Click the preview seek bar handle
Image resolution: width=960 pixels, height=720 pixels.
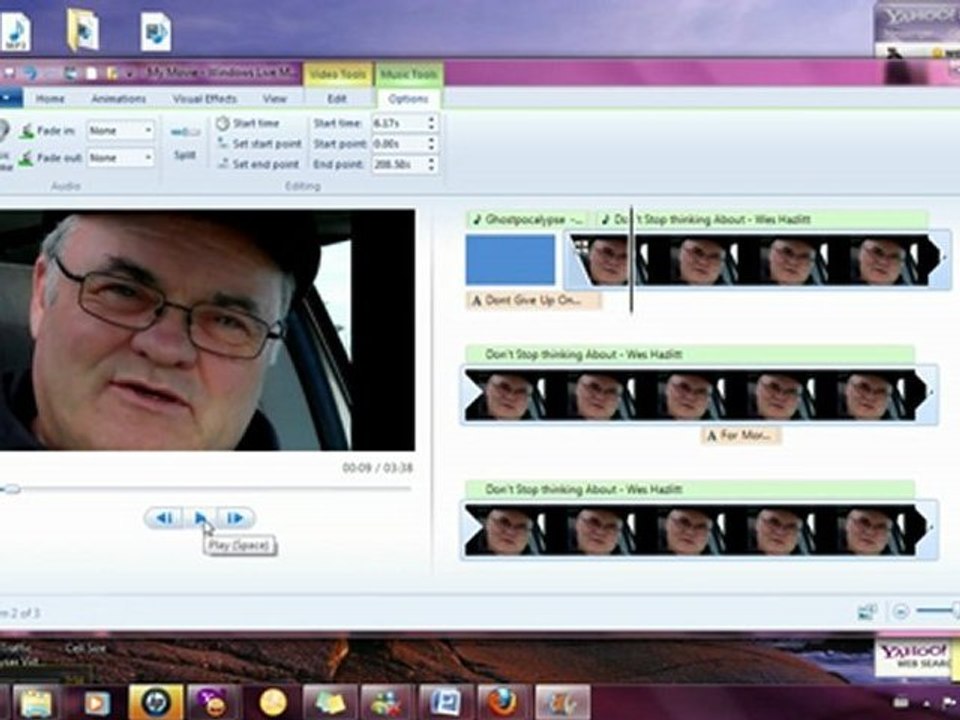coord(11,489)
